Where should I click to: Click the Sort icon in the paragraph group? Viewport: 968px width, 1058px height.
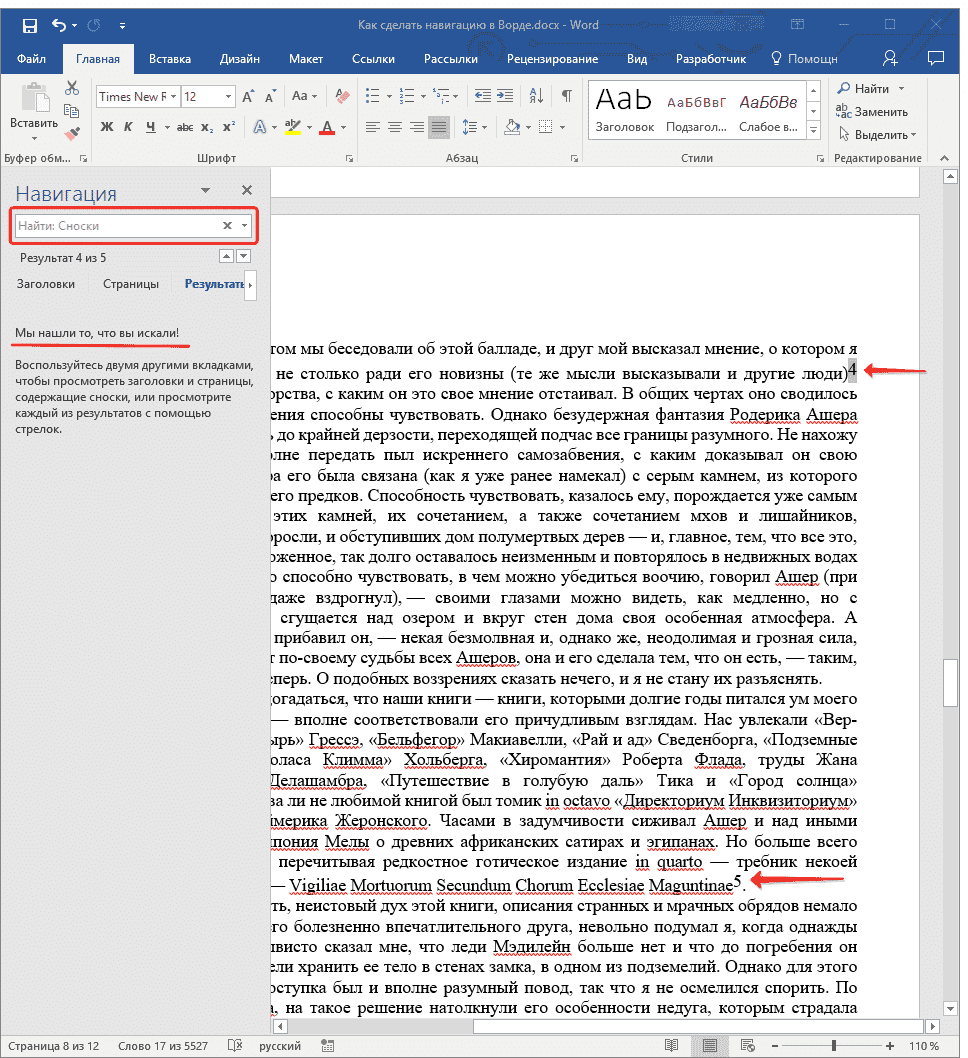537,97
